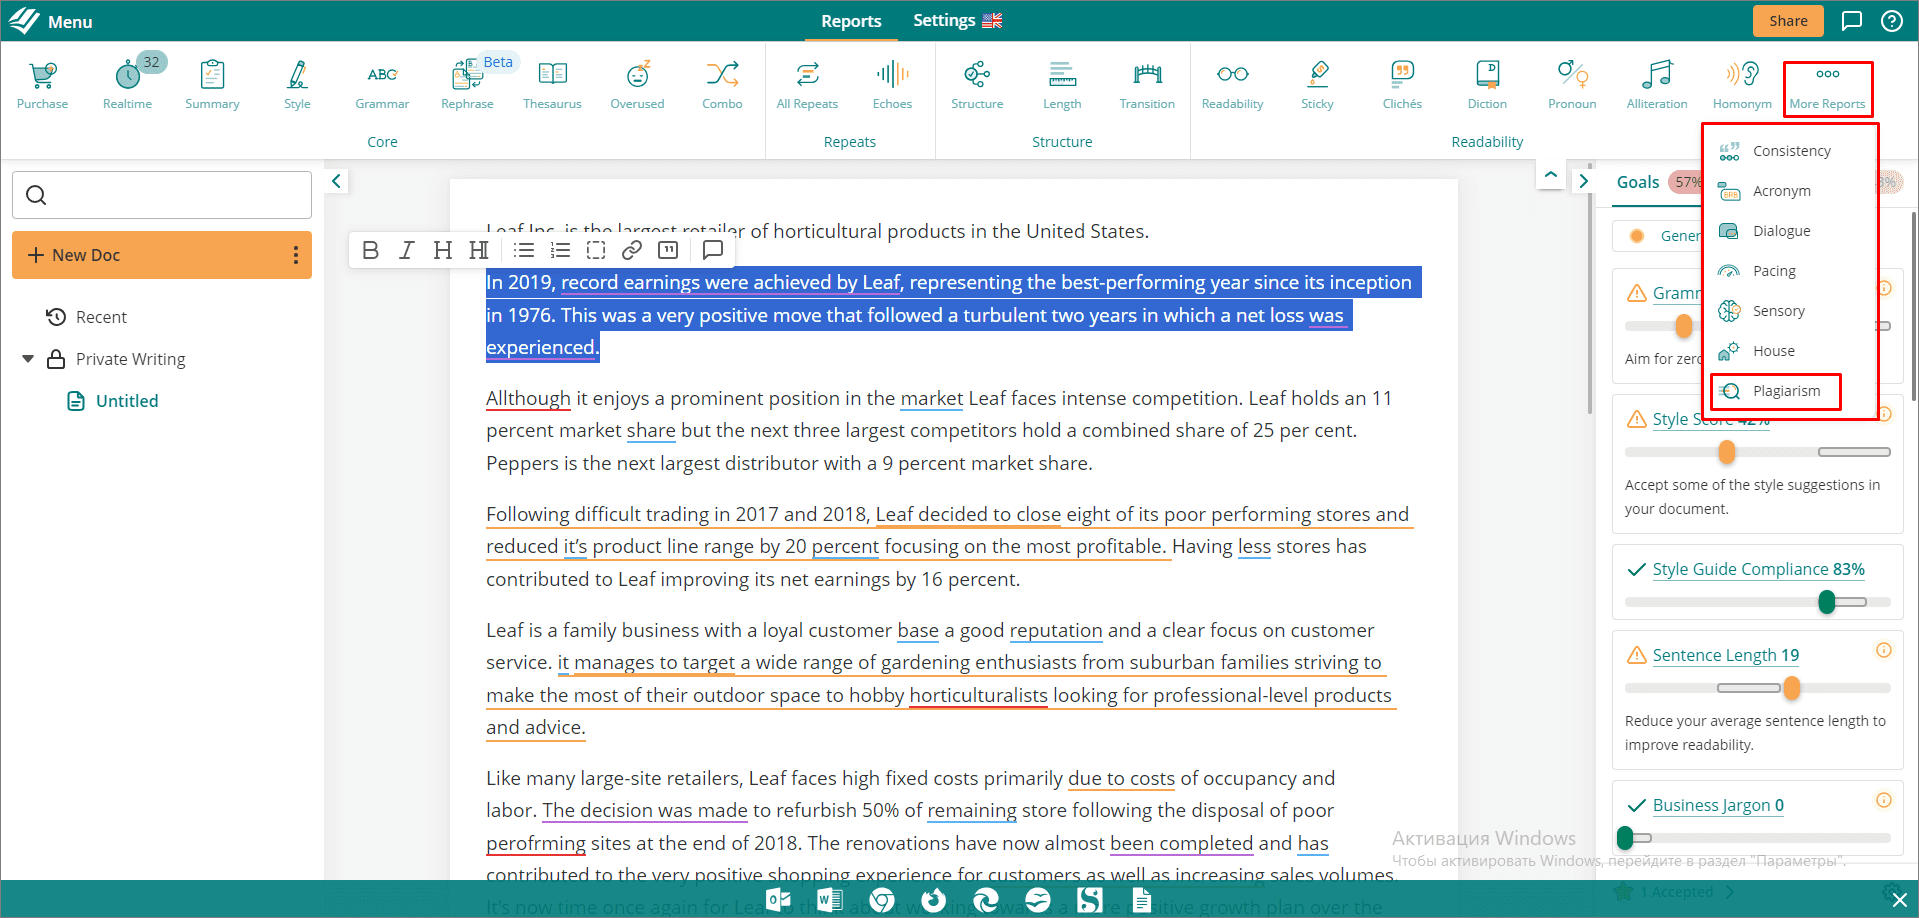Run the Clichés check
This screenshot has width=1919, height=918.
point(1401,80)
